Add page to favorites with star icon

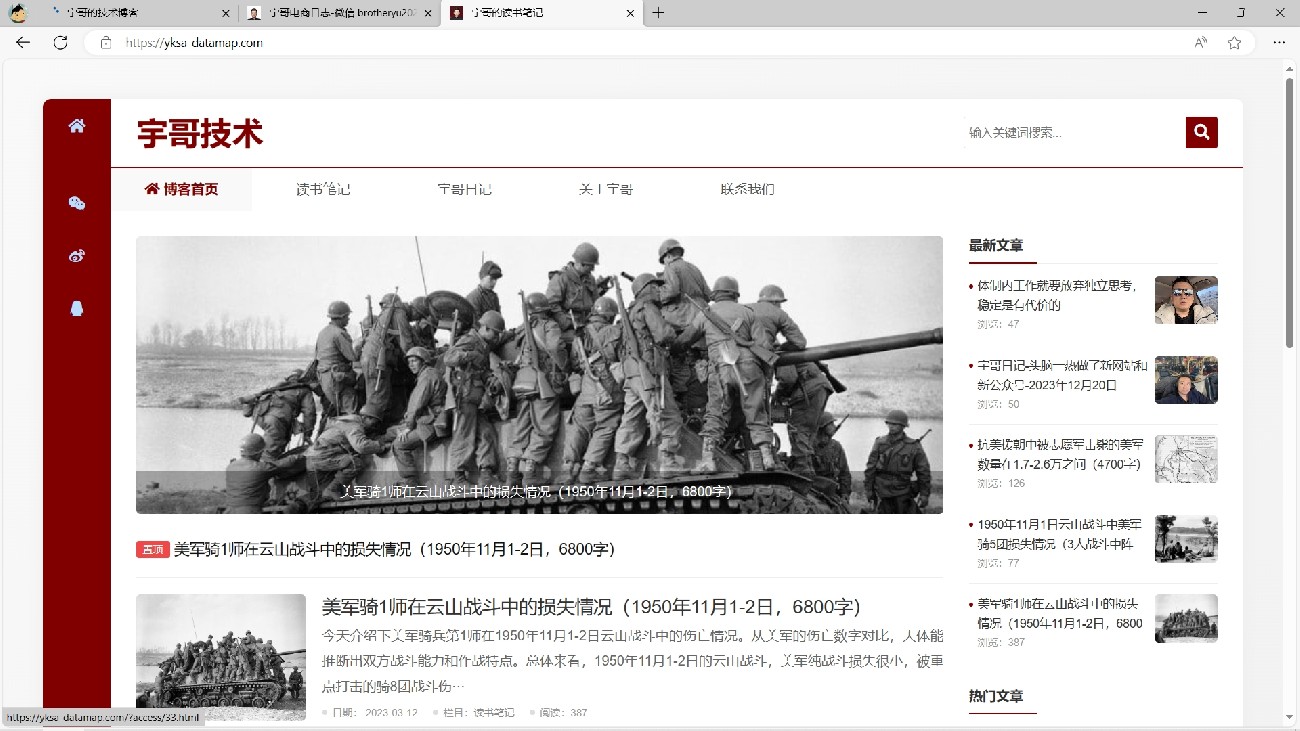click(1234, 43)
